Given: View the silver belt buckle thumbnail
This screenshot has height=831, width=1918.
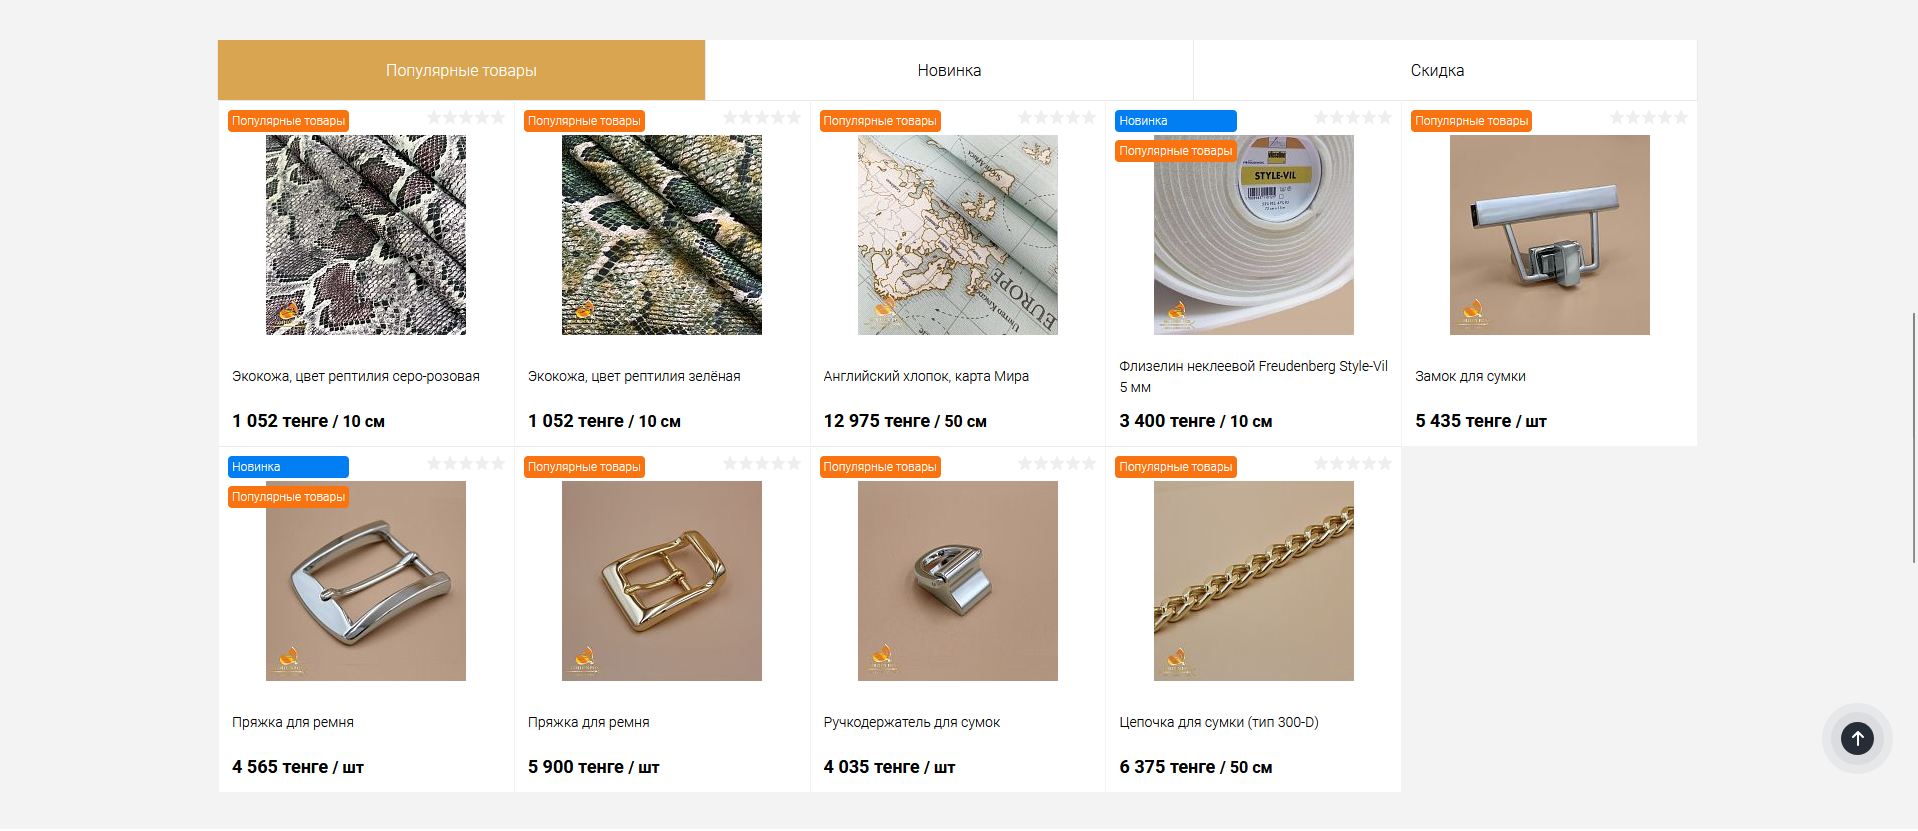Looking at the screenshot, I should 366,581.
